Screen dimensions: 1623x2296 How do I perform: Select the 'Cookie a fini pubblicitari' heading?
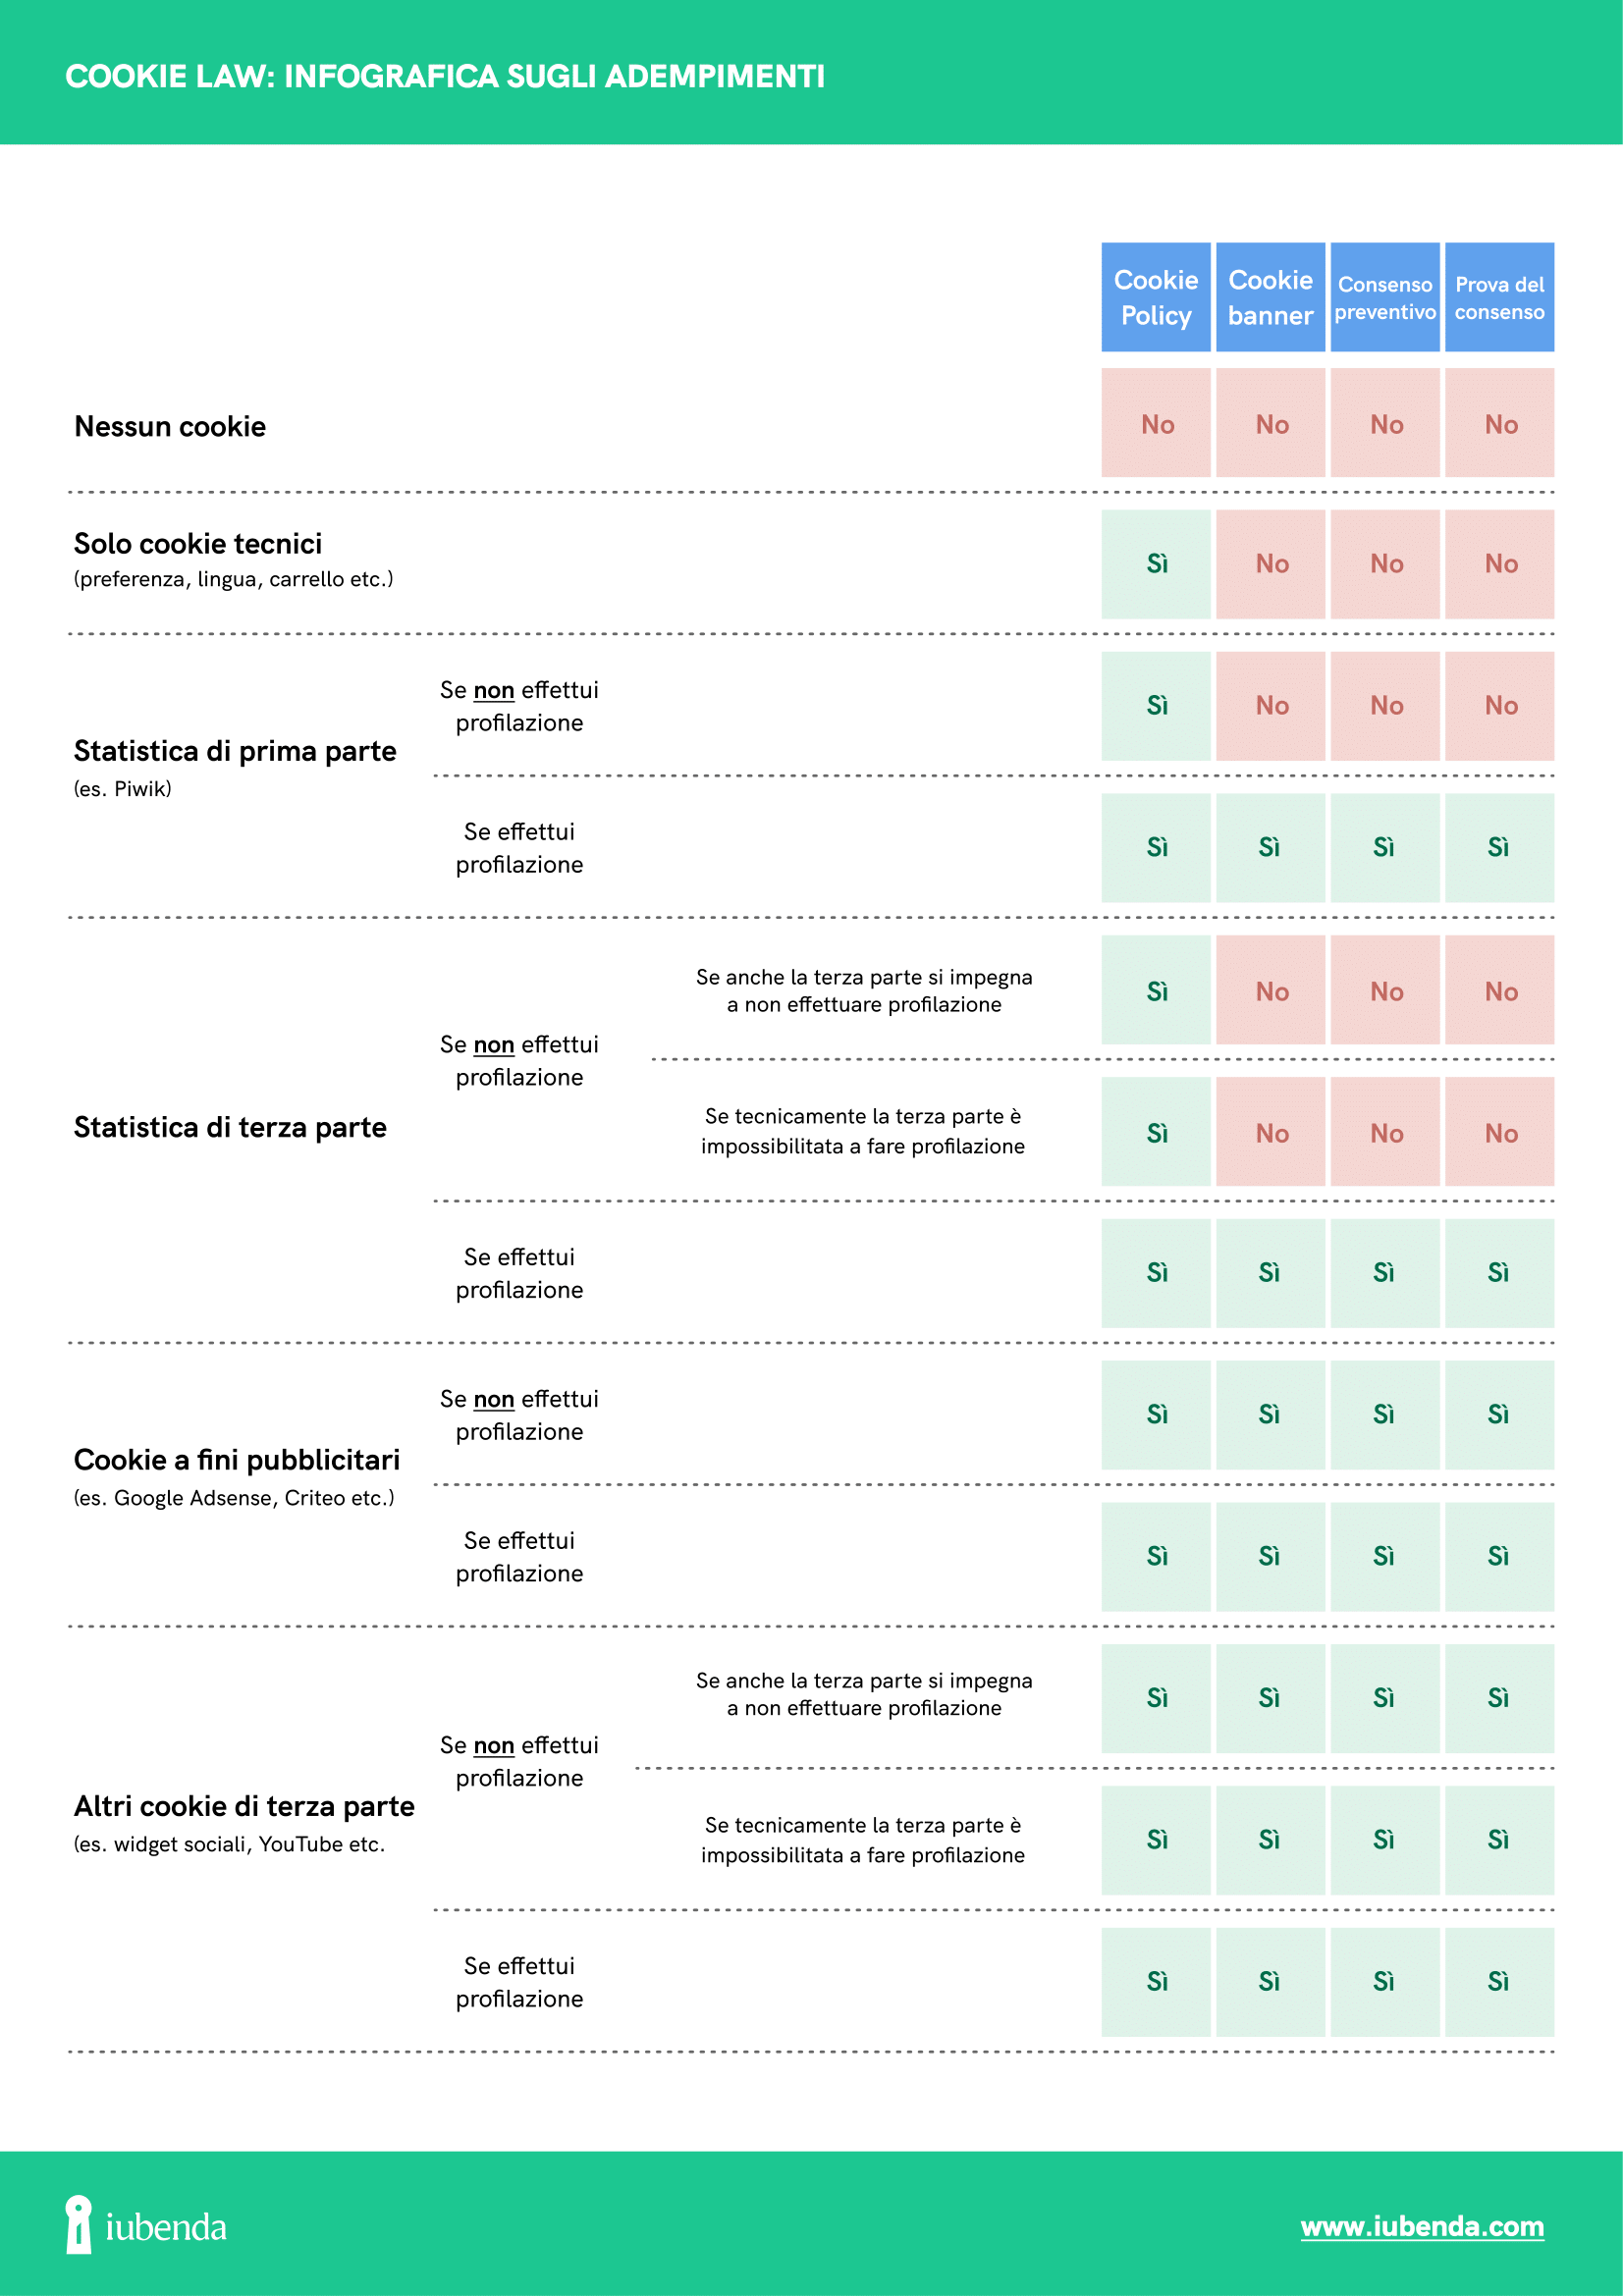point(237,1460)
